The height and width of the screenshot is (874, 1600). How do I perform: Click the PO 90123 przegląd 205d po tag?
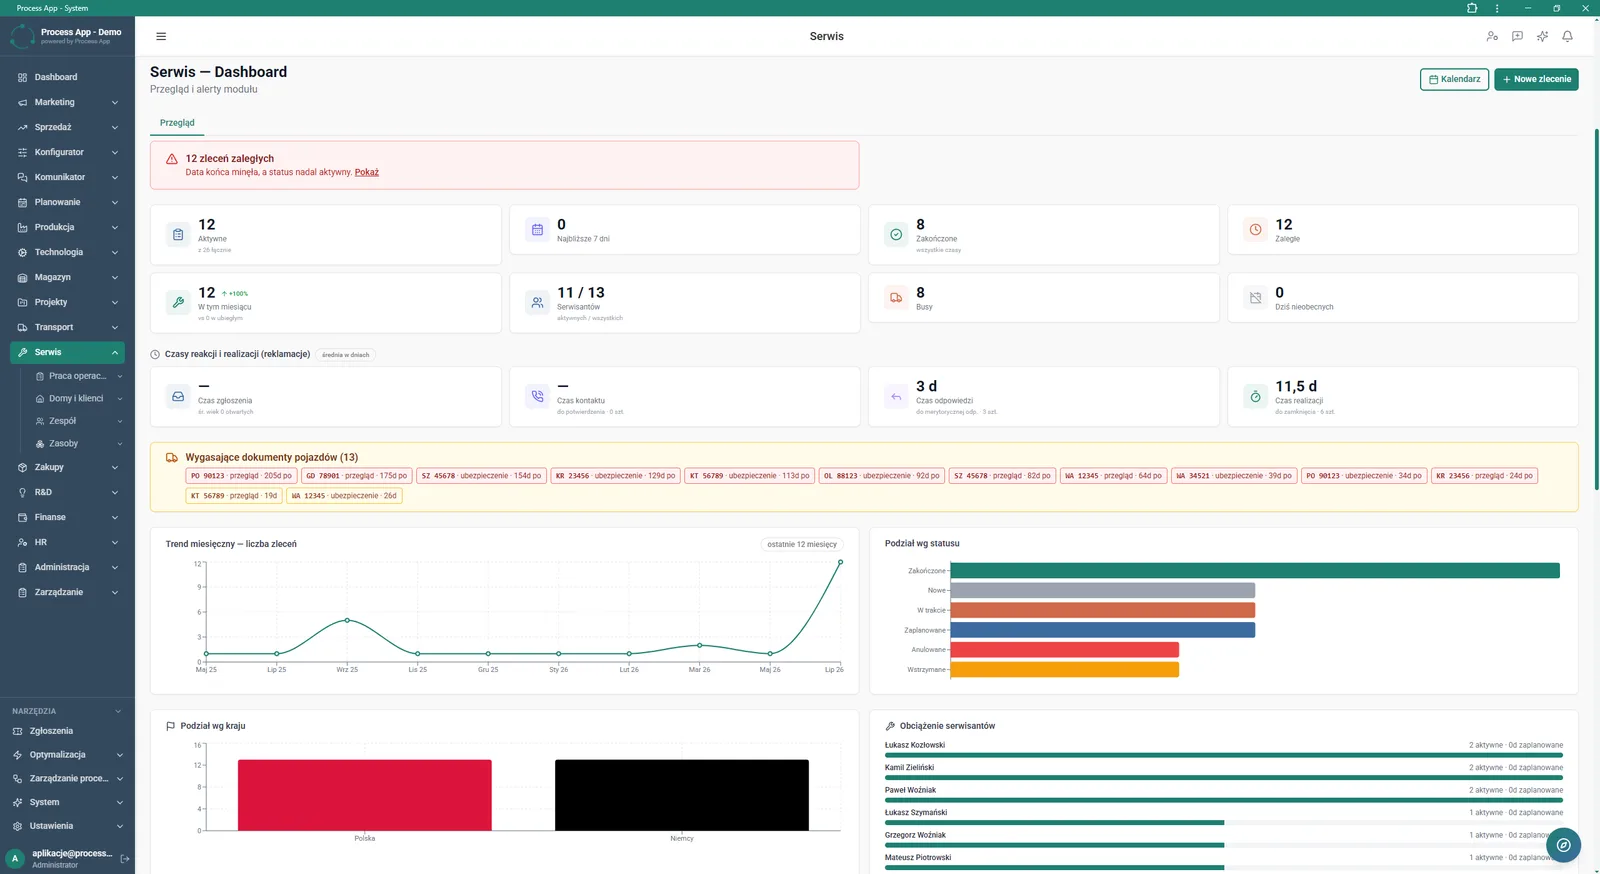tap(241, 476)
